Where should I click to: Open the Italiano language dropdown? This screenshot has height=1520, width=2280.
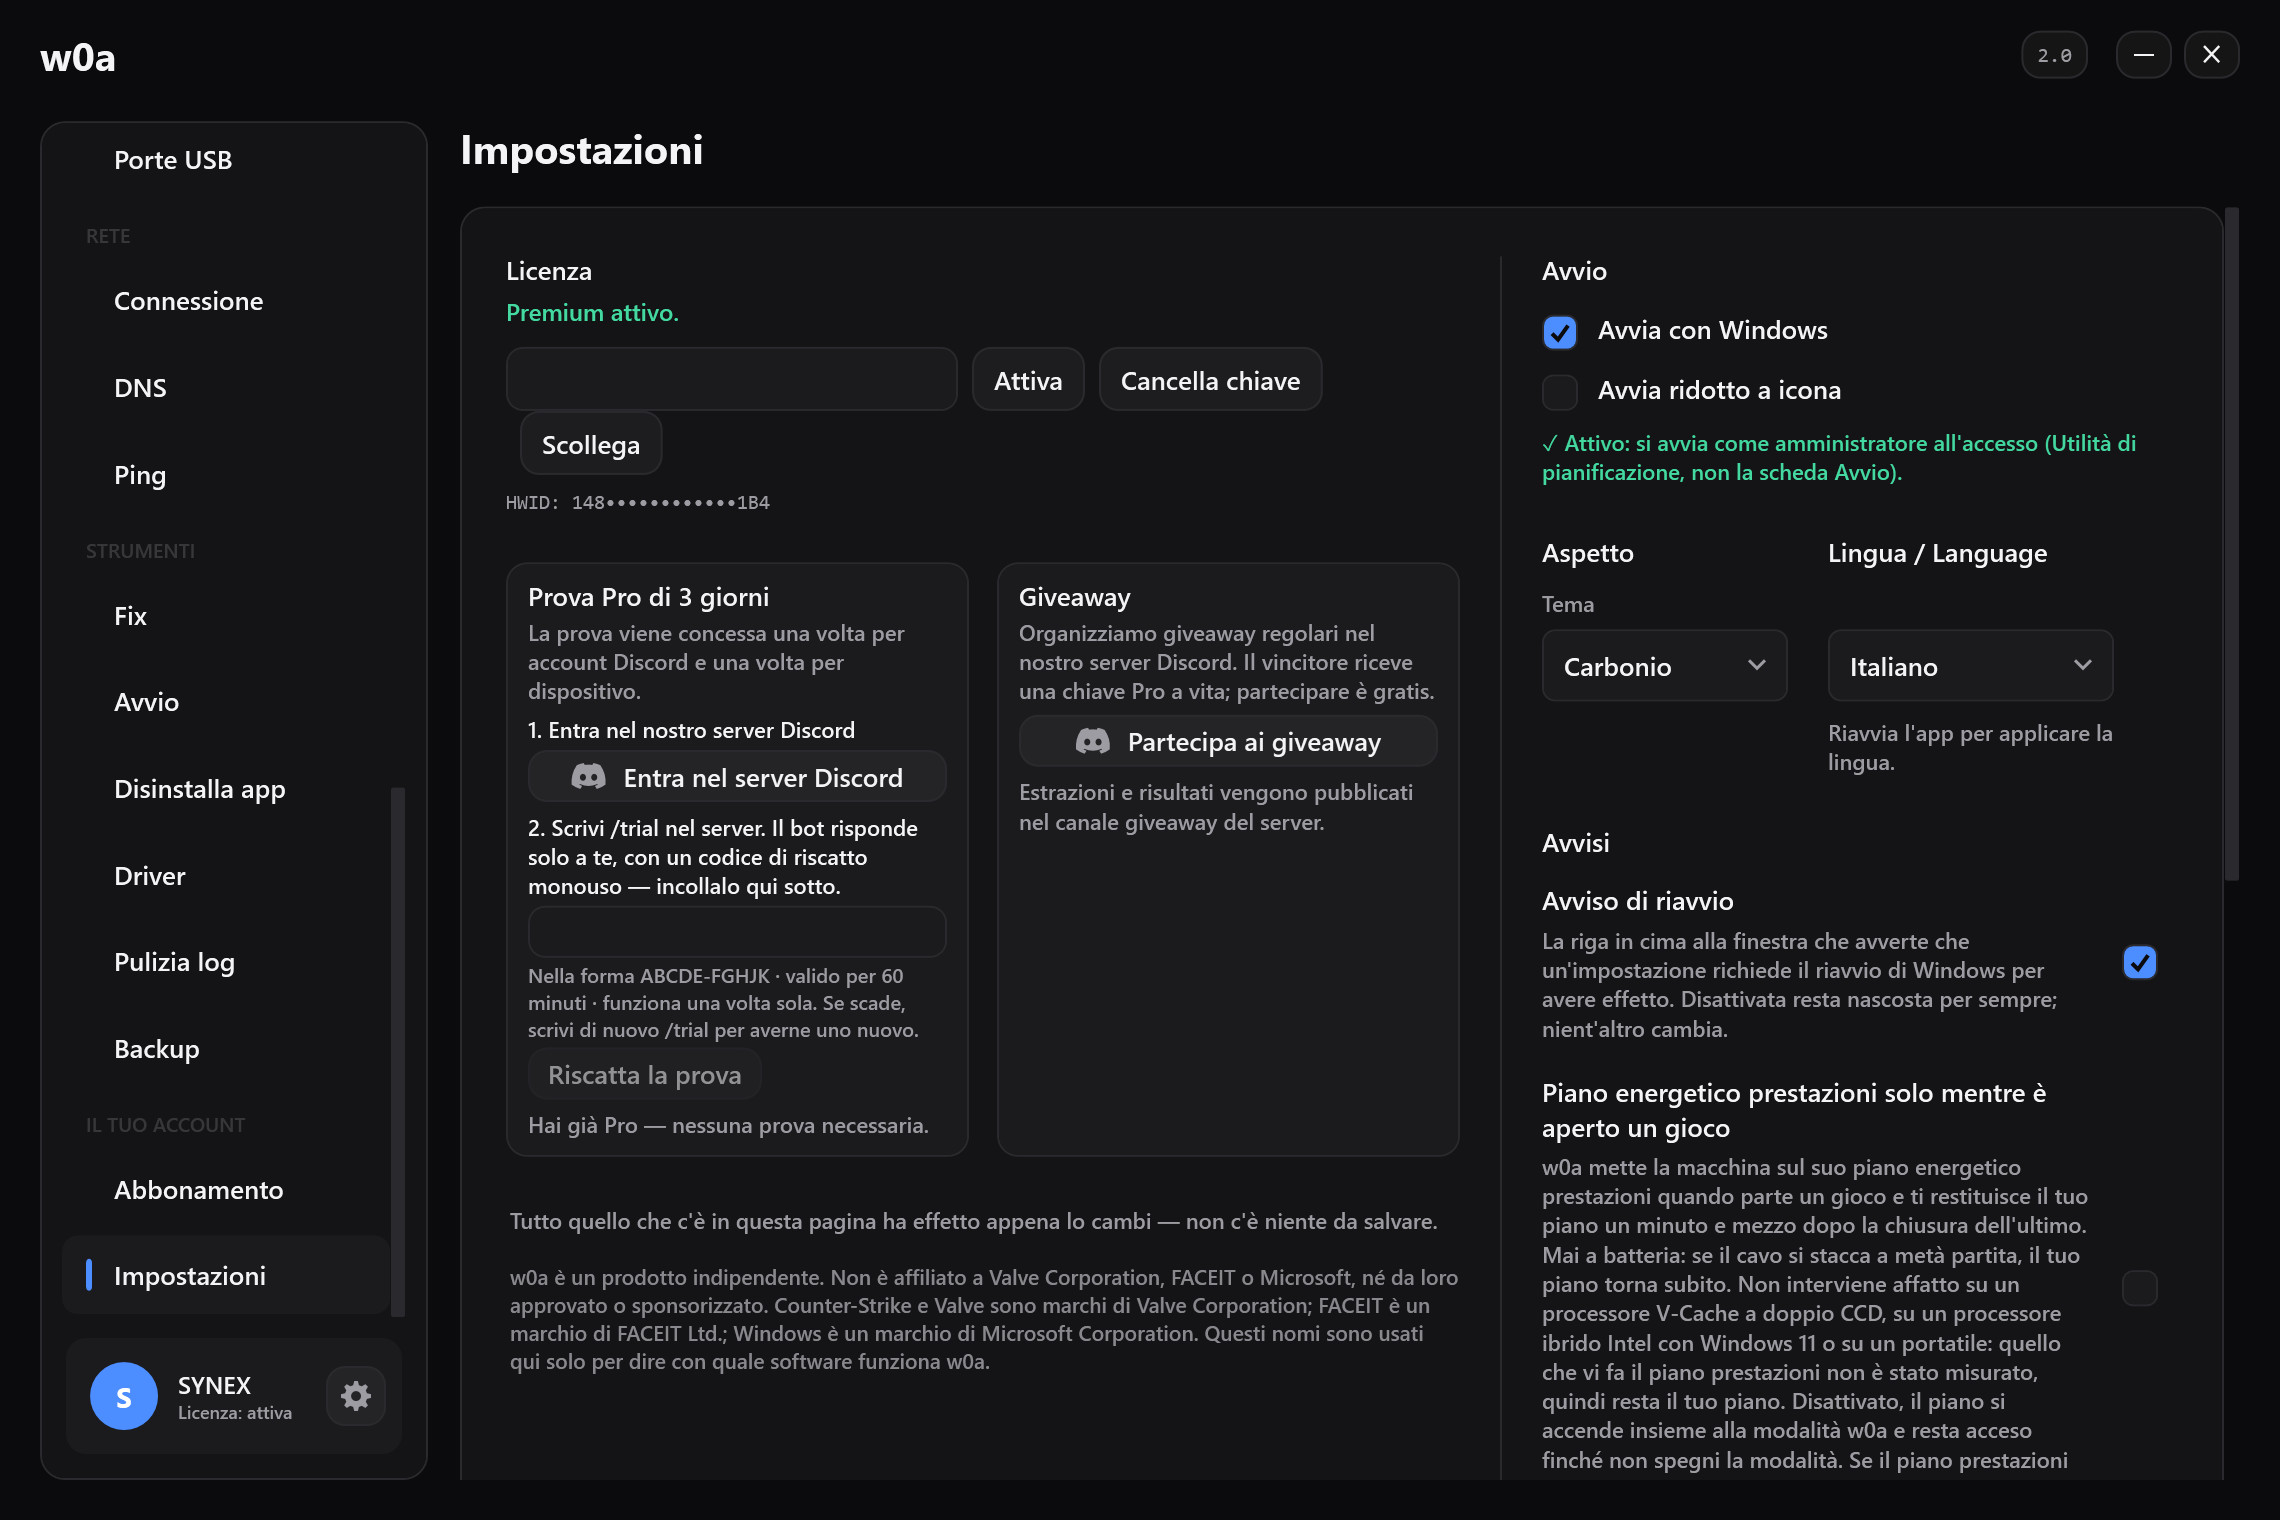tap(1970, 666)
